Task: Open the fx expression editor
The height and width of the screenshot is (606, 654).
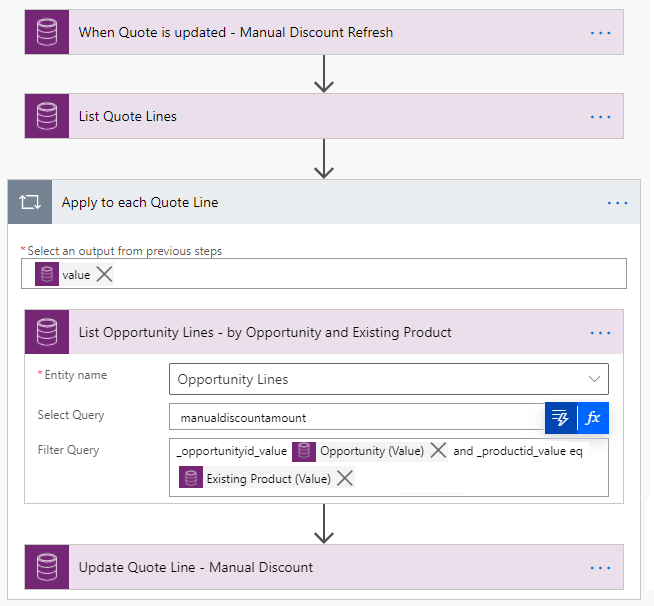Action: (x=593, y=418)
